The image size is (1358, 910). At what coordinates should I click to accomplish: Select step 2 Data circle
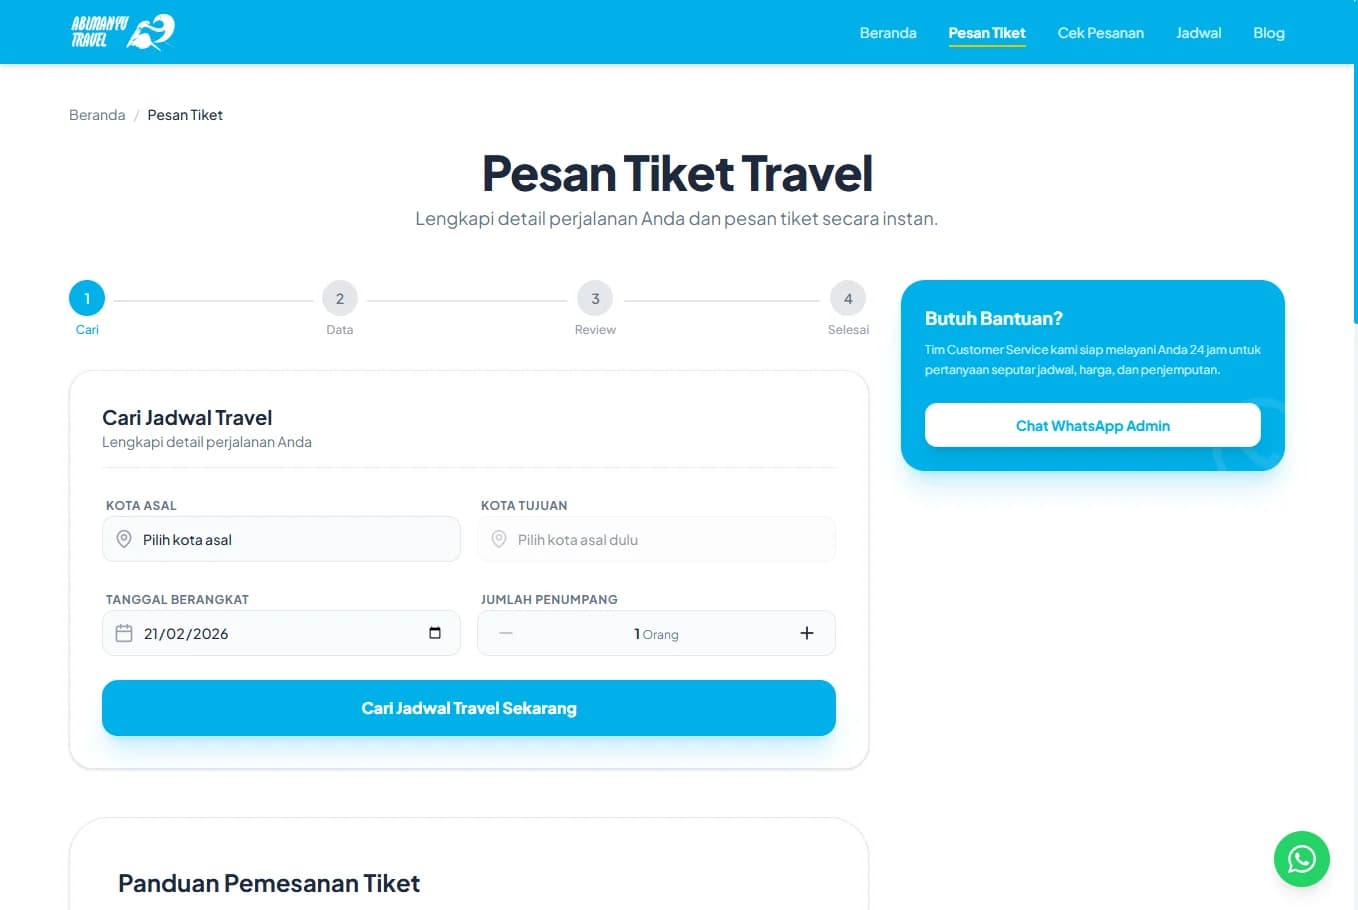pyautogui.click(x=340, y=298)
